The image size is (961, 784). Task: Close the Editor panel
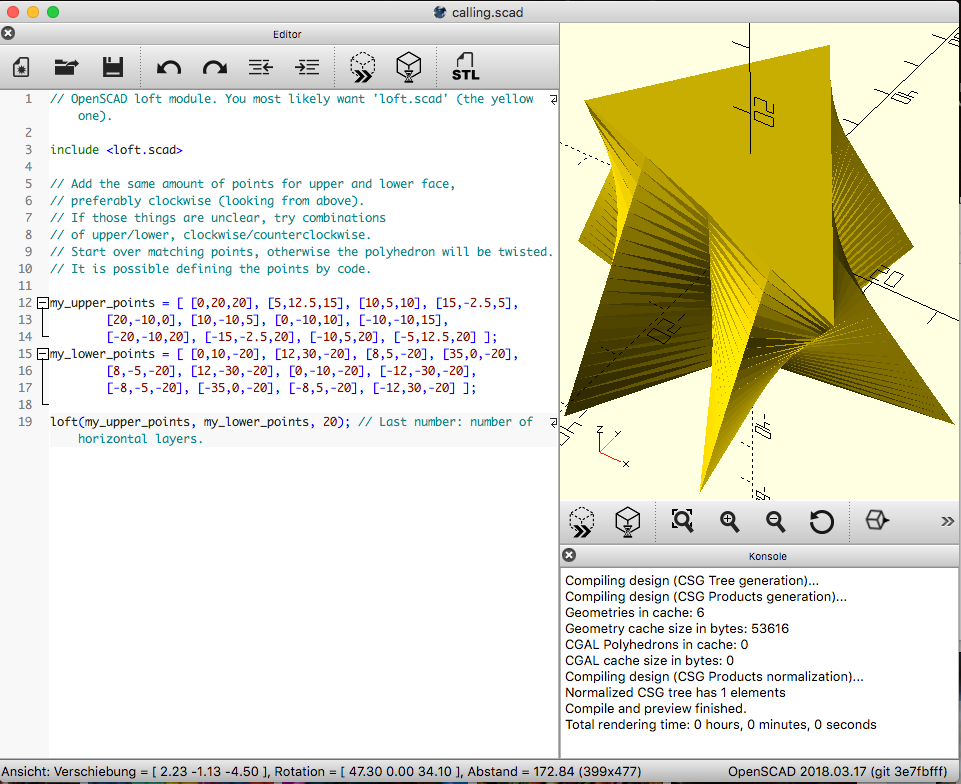pos(8,34)
